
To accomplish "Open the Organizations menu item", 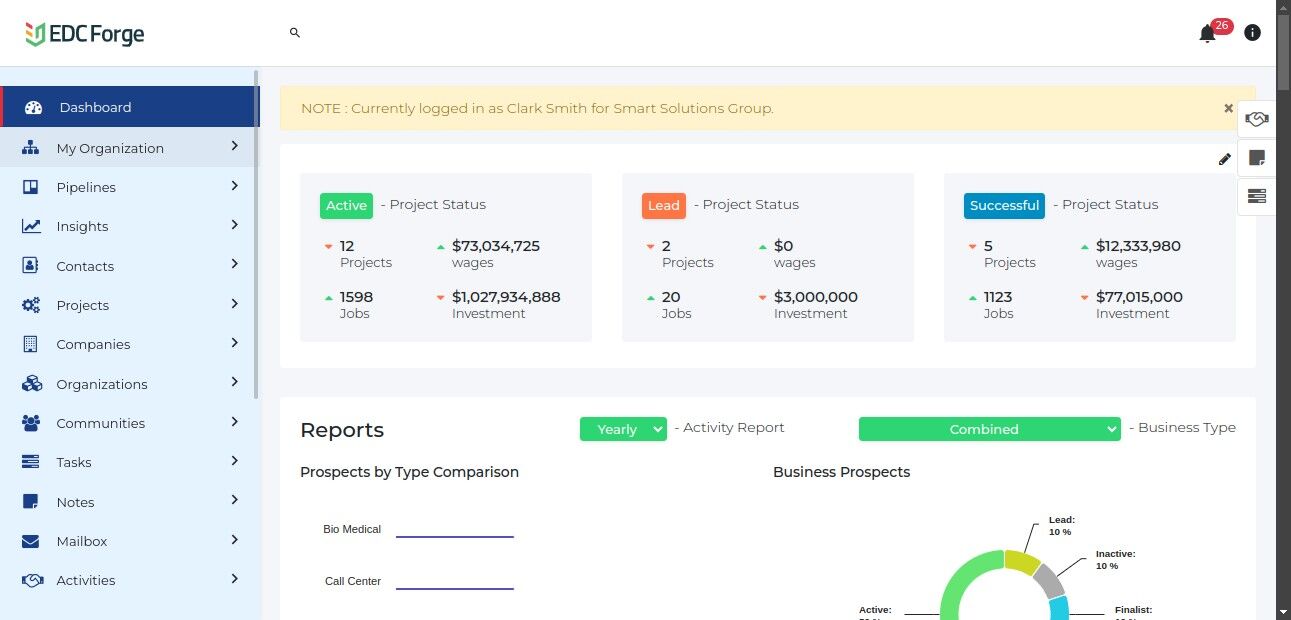I will (130, 384).
